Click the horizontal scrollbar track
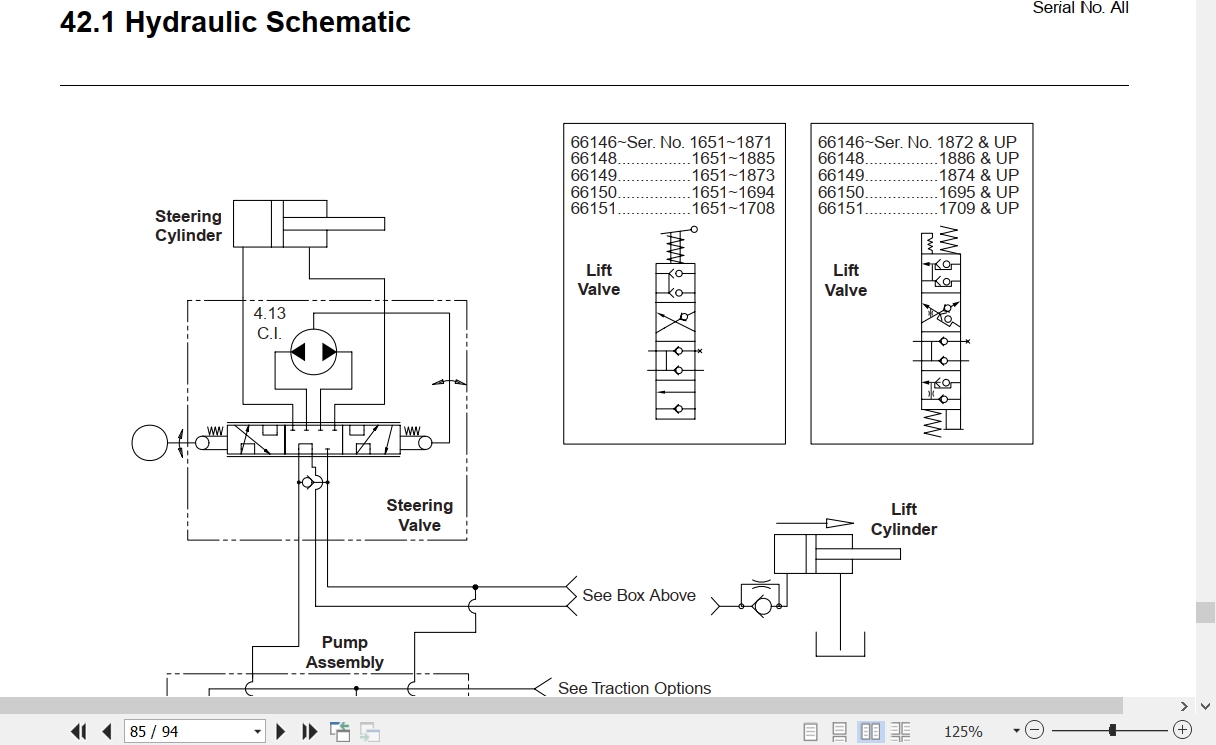This screenshot has width=1216, height=745. [560, 705]
